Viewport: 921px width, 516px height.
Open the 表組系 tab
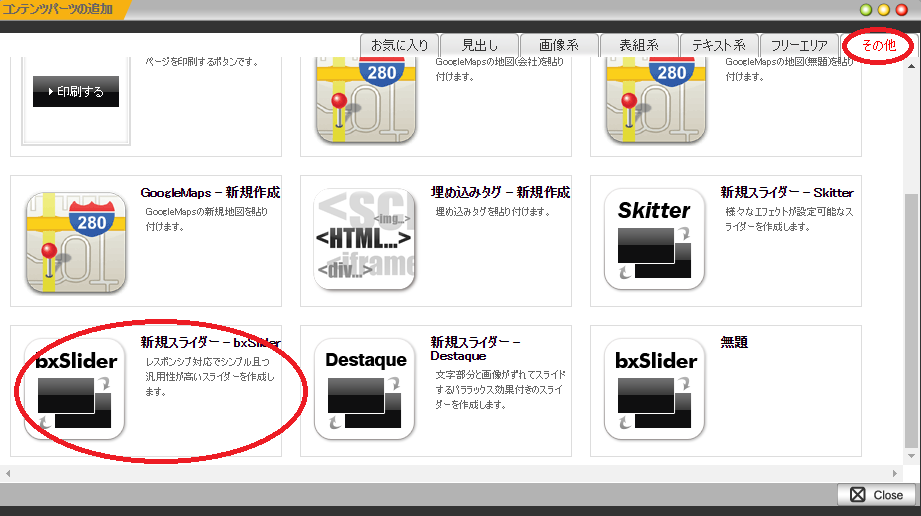(639, 45)
